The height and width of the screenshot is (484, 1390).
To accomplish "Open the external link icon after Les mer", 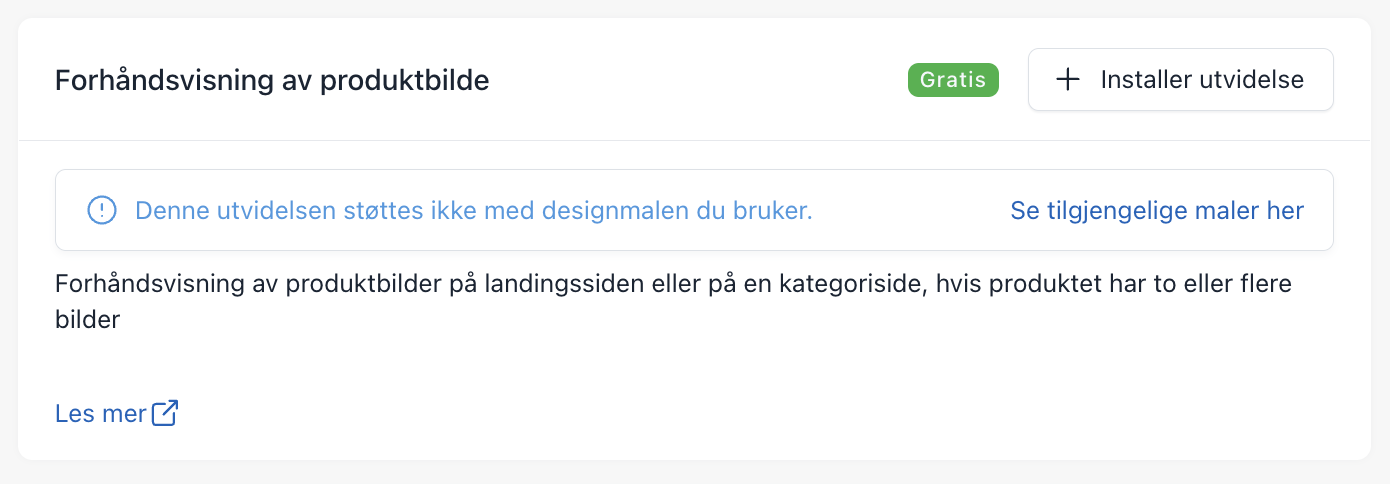I will click(x=165, y=413).
